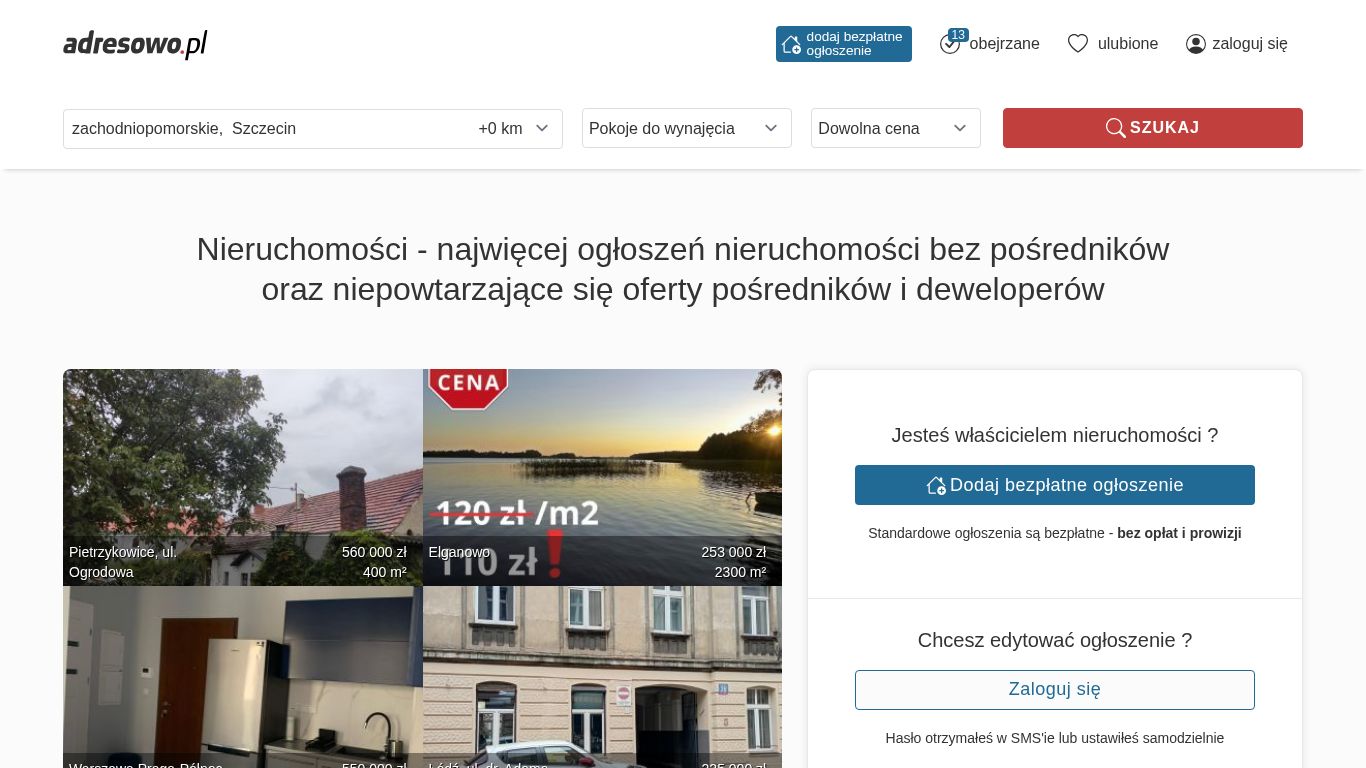Click the house icon in top add-listing button

click(x=791, y=44)
